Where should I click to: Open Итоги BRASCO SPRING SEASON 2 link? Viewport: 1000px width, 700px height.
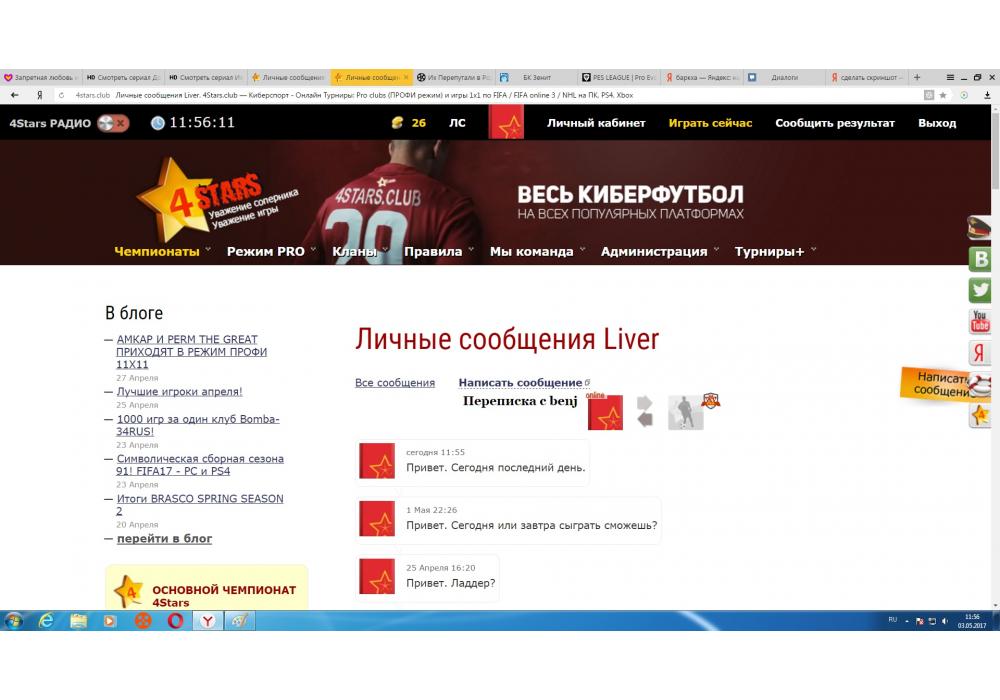[200, 505]
